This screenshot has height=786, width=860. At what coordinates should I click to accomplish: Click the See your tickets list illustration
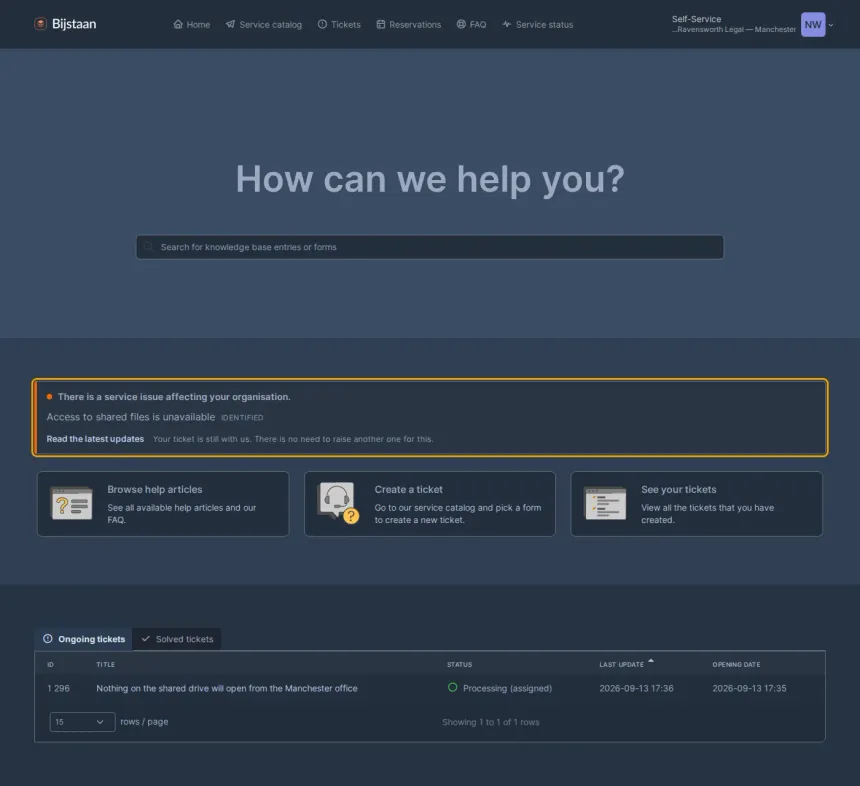(606, 504)
